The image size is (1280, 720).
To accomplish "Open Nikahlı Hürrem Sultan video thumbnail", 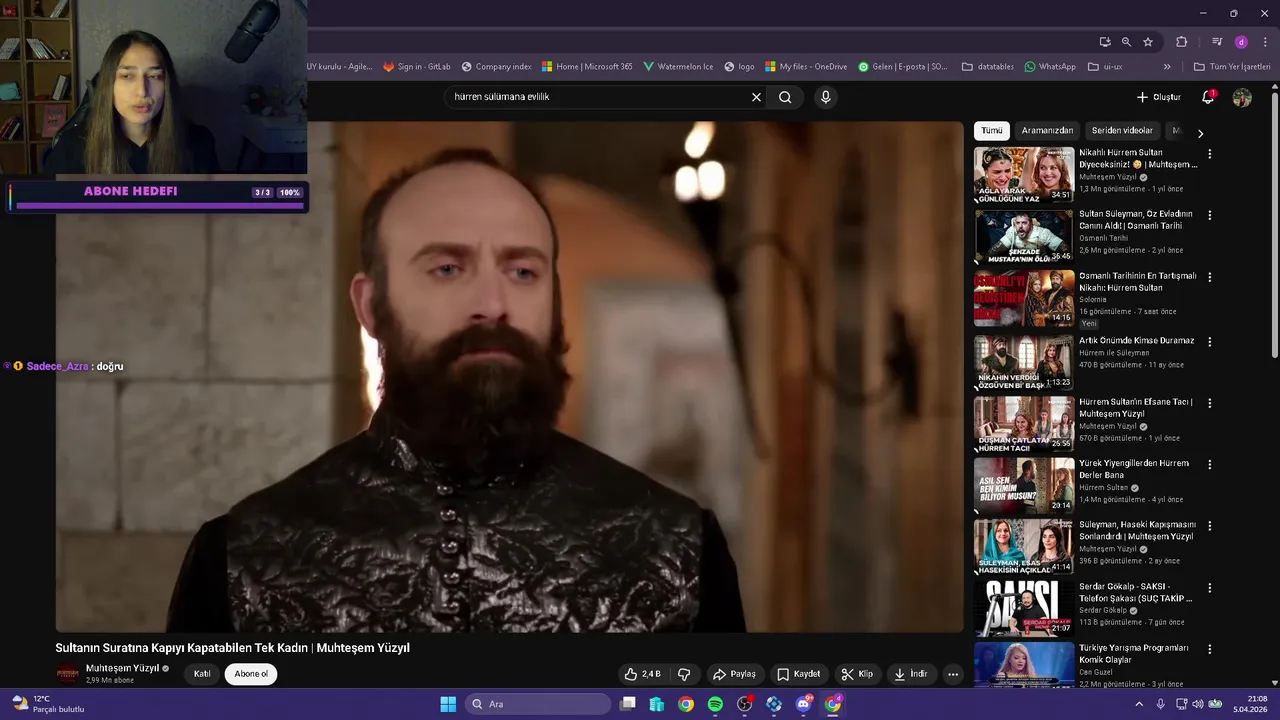I will tap(1024, 175).
